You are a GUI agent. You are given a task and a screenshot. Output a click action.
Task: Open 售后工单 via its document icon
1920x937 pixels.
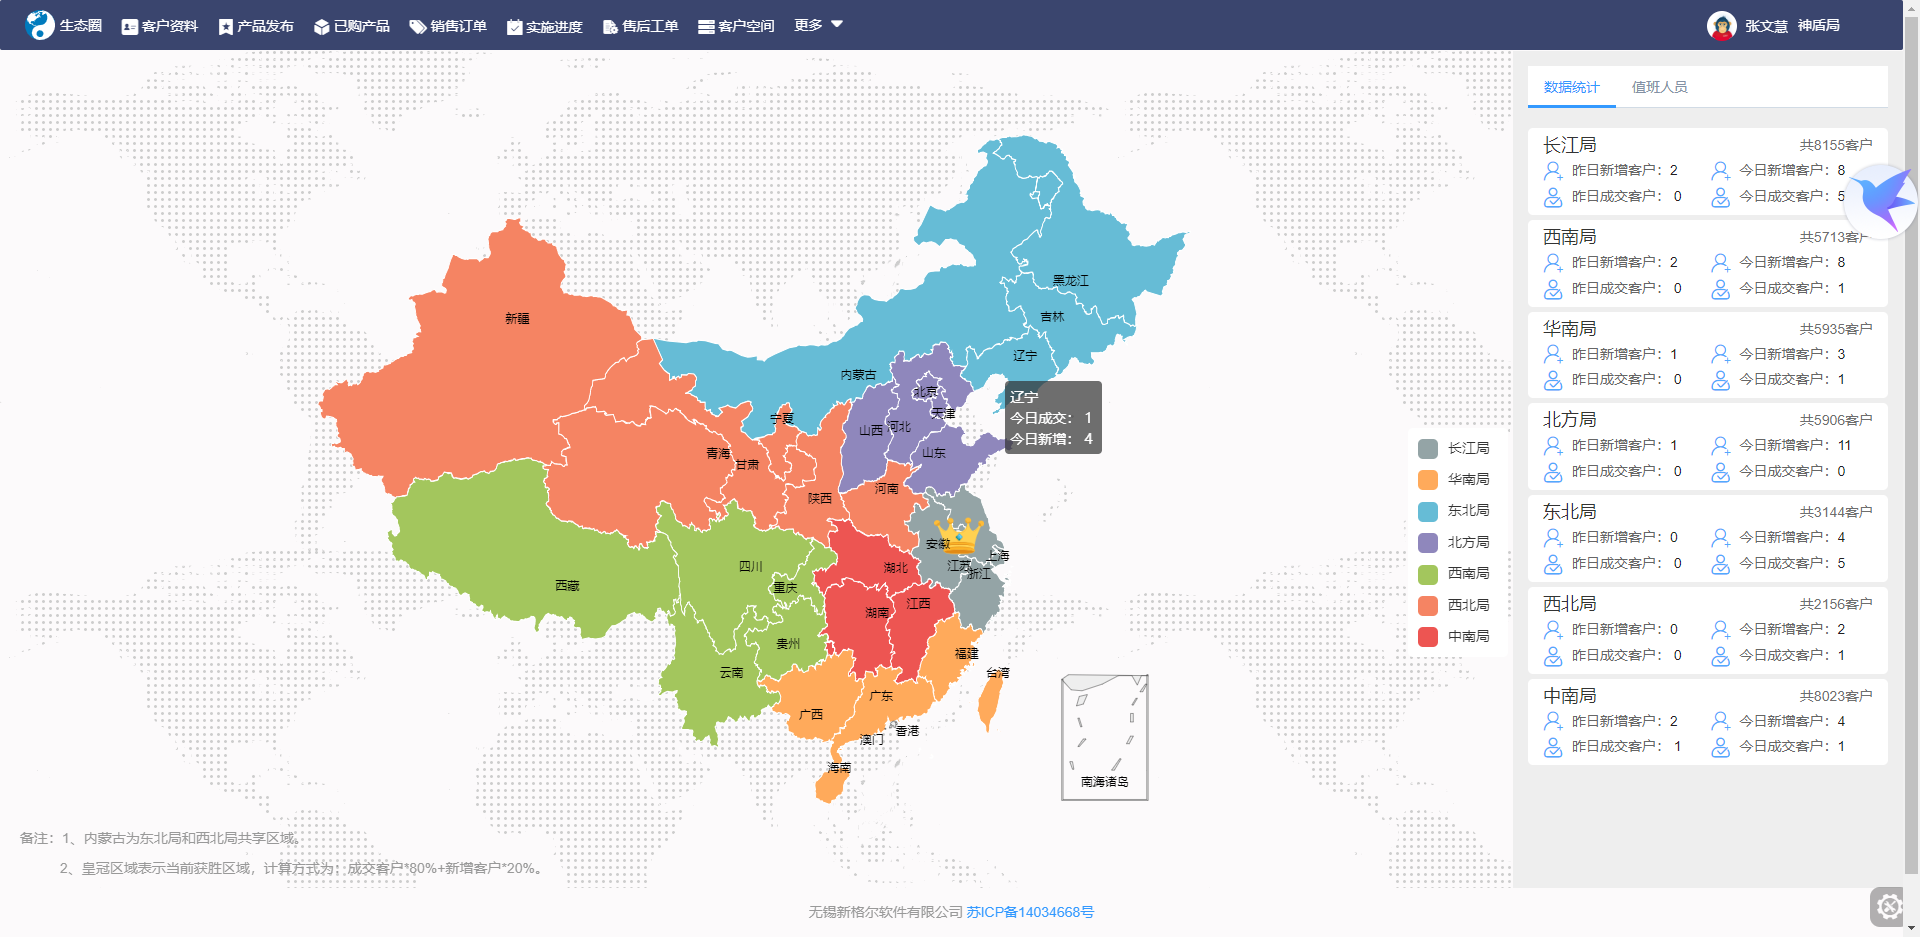(x=608, y=26)
